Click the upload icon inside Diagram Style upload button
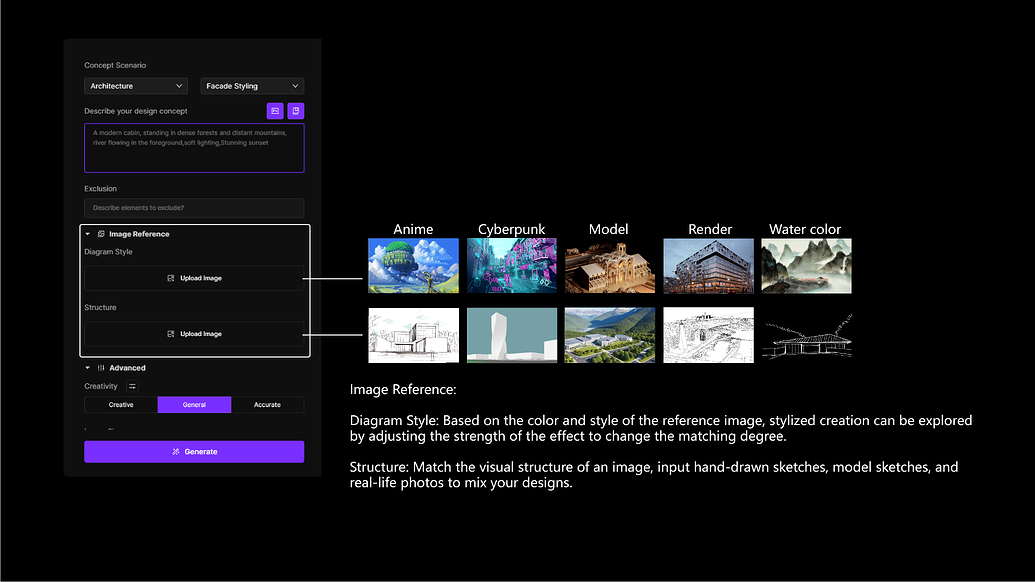The width and height of the screenshot is (1035, 582). (171, 278)
